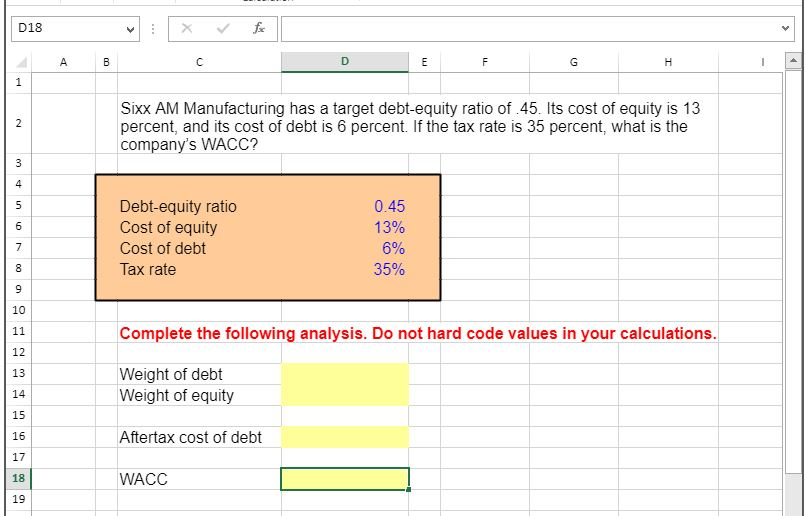805x516 pixels.
Task: Select the yellow Weight of debt answer cell
Action: point(345,374)
